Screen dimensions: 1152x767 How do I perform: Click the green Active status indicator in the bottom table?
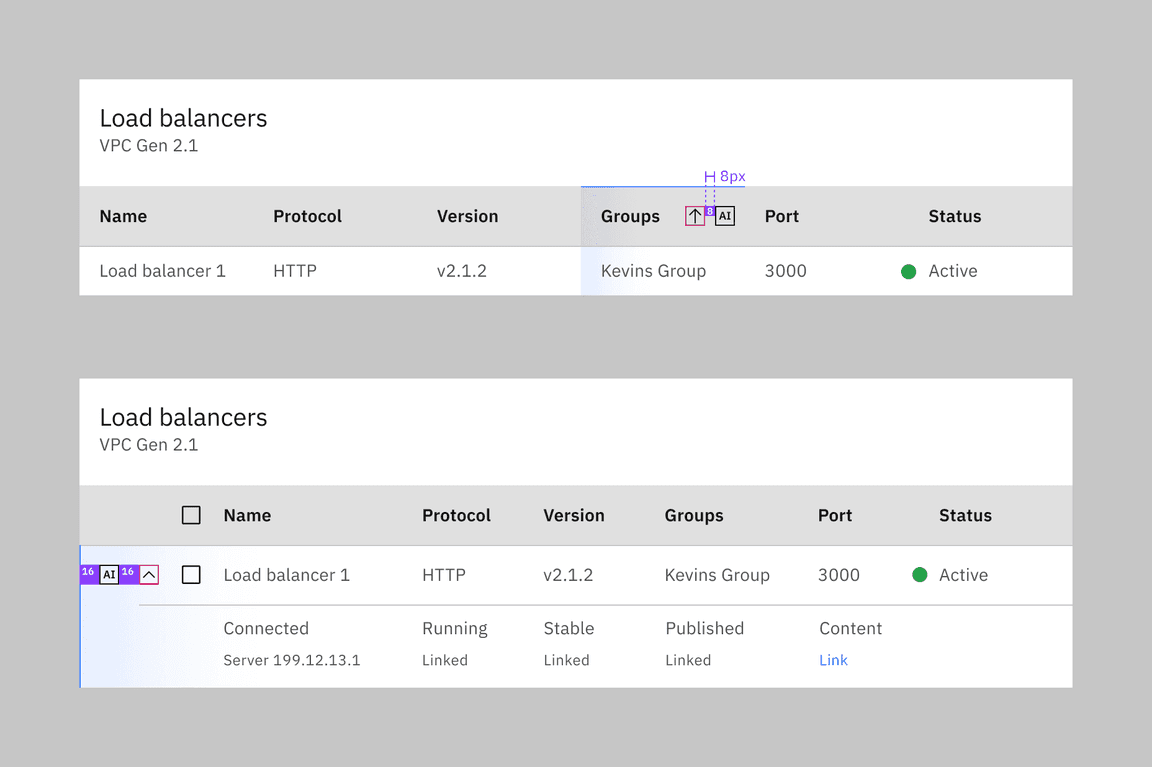coord(919,575)
